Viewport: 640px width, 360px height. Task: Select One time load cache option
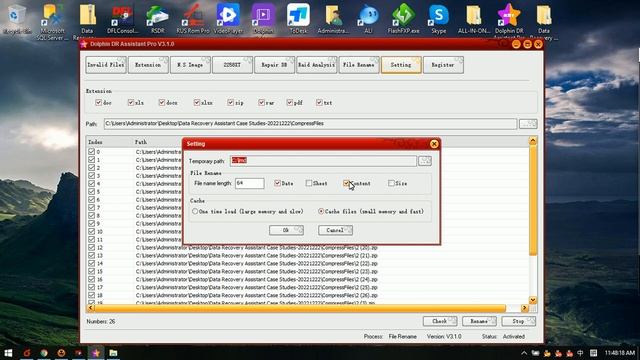tap(195, 211)
